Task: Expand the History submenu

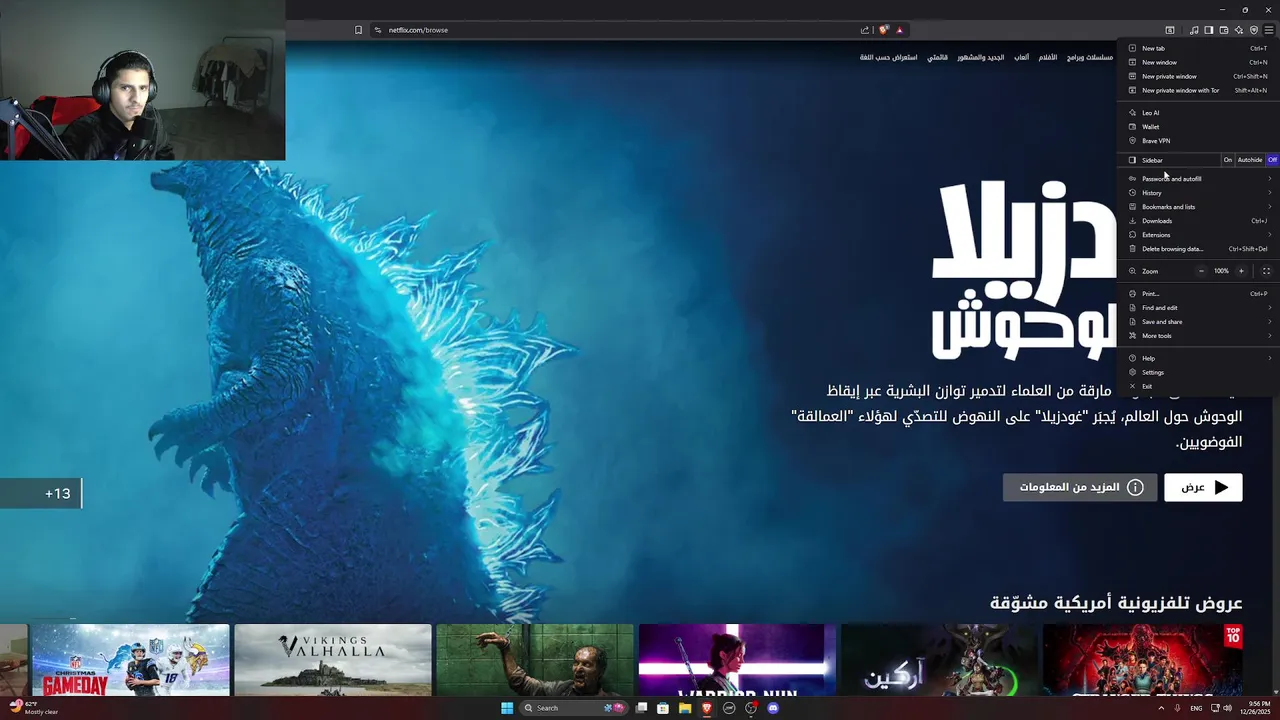Action: pyautogui.click(x=1198, y=193)
